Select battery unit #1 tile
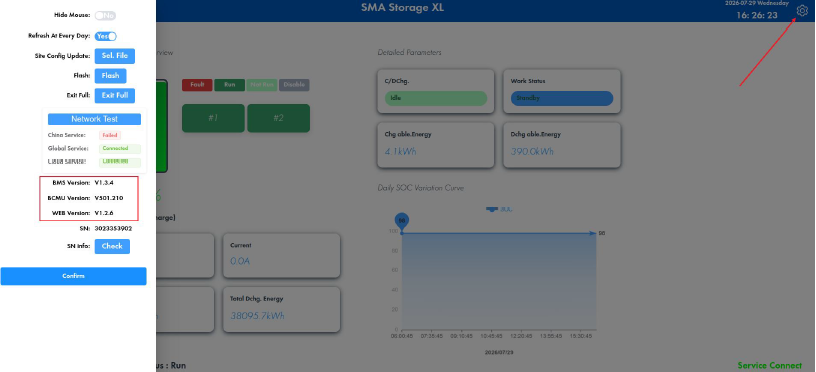The width and height of the screenshot is (816, 372). pos(213,118)
